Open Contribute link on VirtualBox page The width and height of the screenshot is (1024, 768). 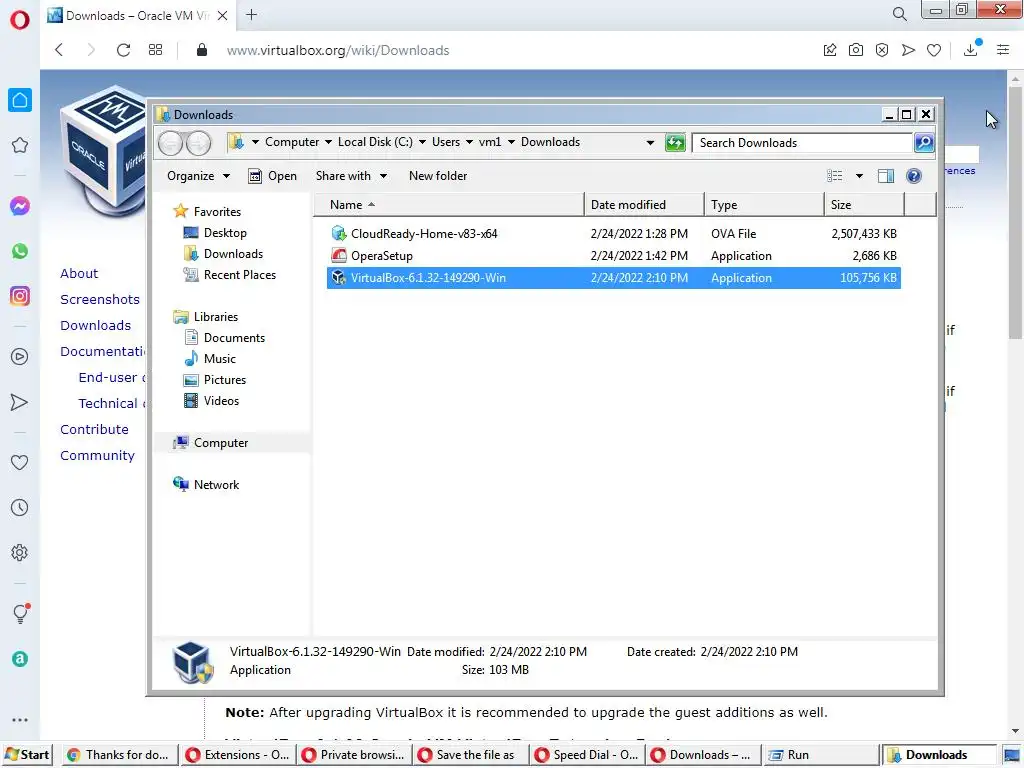point(94,430)
